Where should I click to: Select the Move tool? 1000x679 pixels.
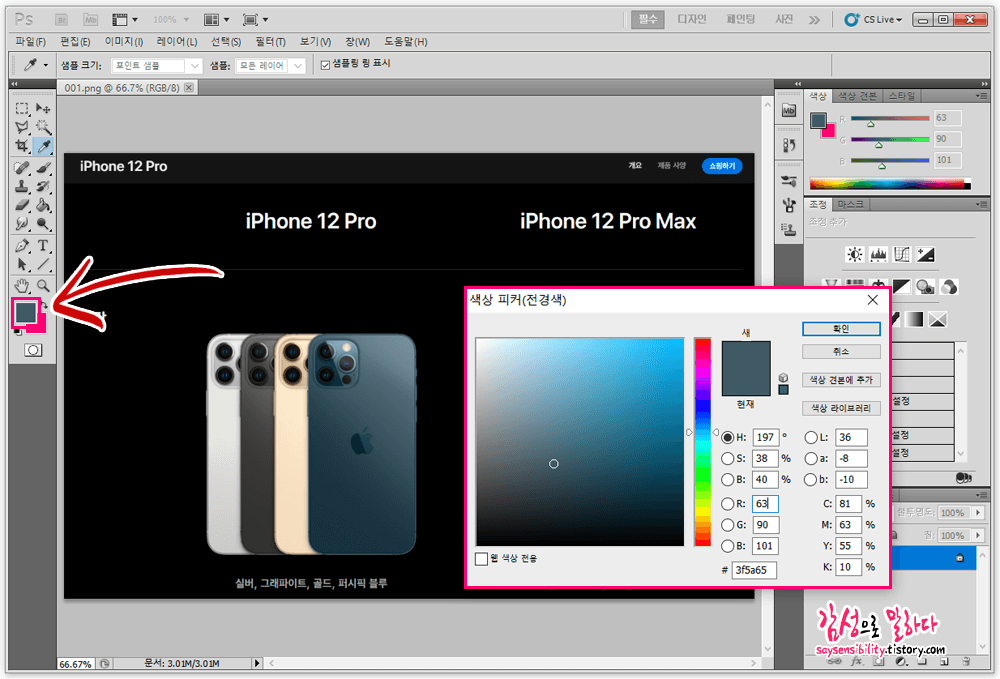pos(43,108)
